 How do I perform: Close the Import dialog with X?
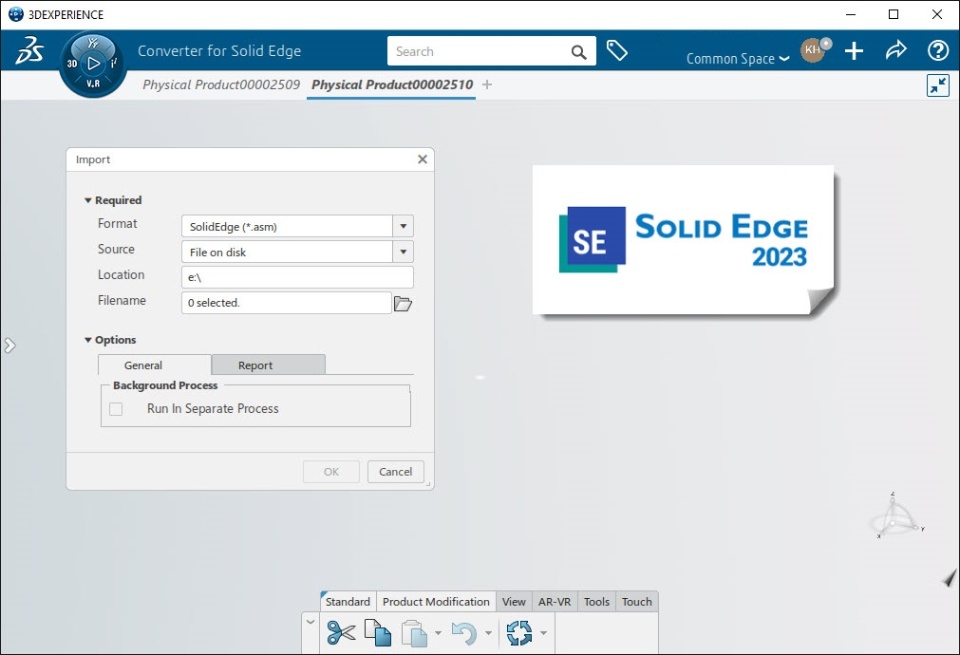coord(422,159)
